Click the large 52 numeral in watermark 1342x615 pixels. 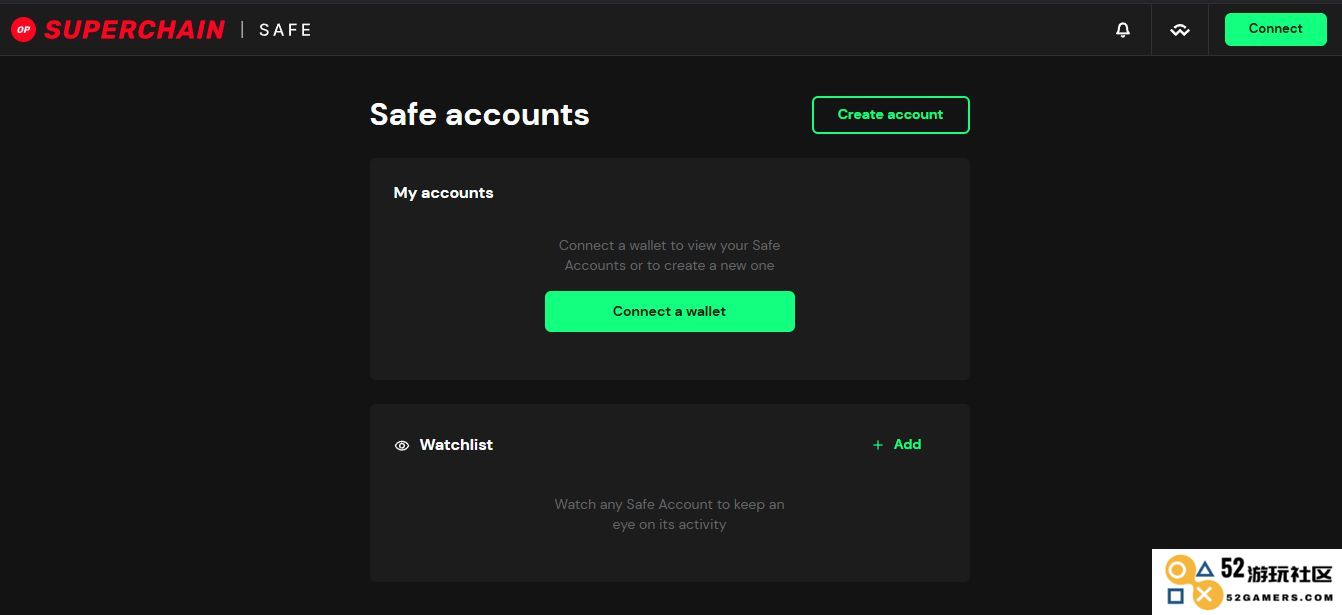(x=1233, y=569)
